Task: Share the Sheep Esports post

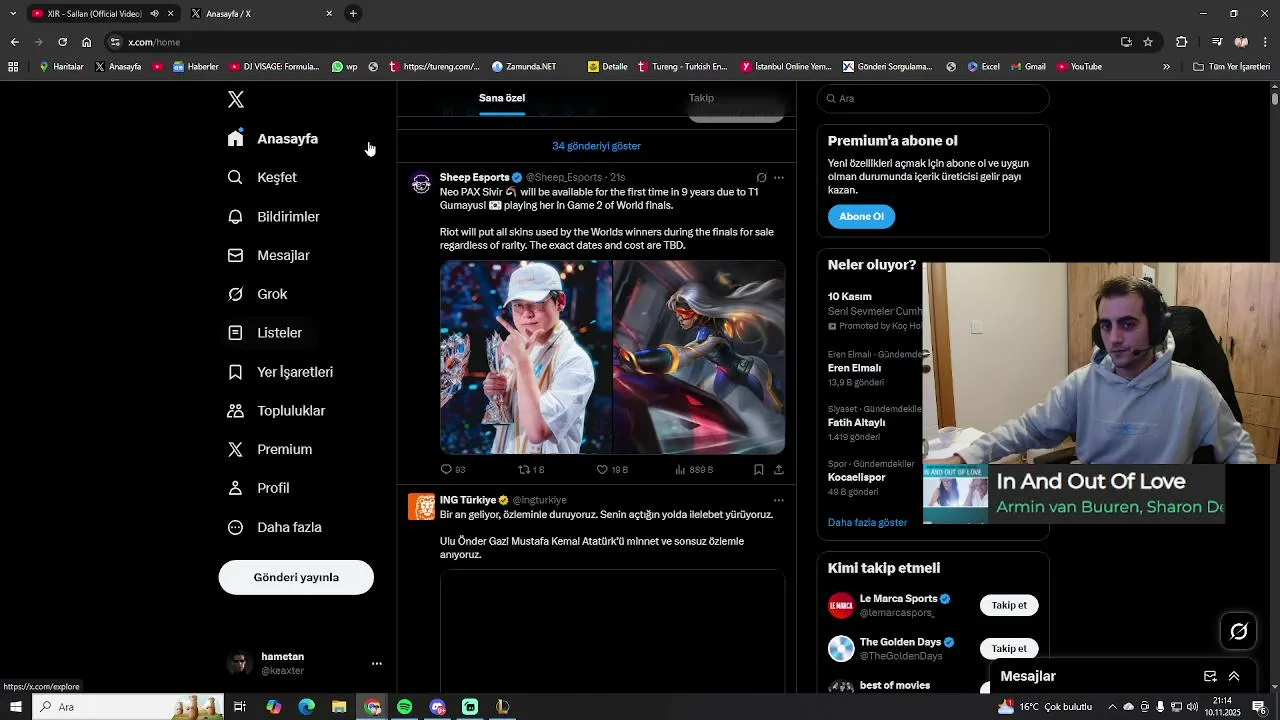Action: coord(779,469)
